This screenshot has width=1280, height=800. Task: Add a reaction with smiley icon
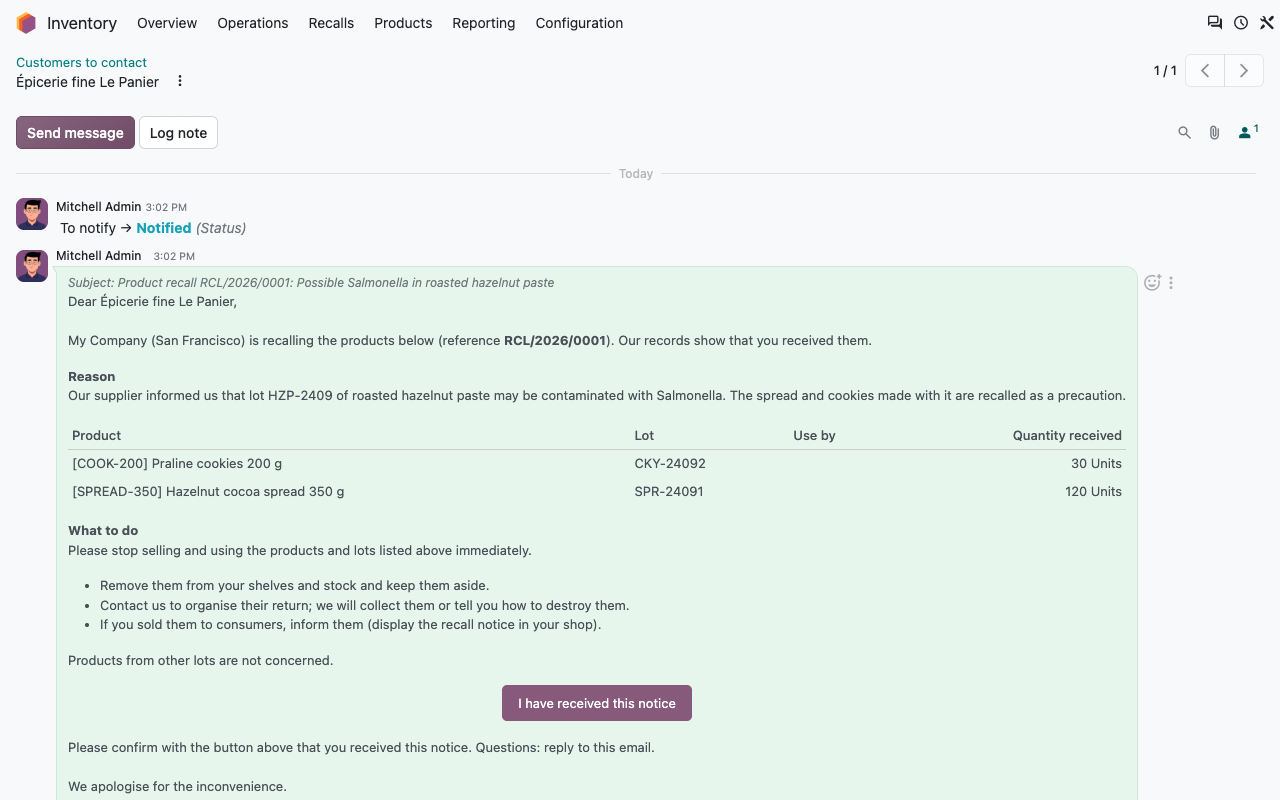click(x=1152, y=283)
